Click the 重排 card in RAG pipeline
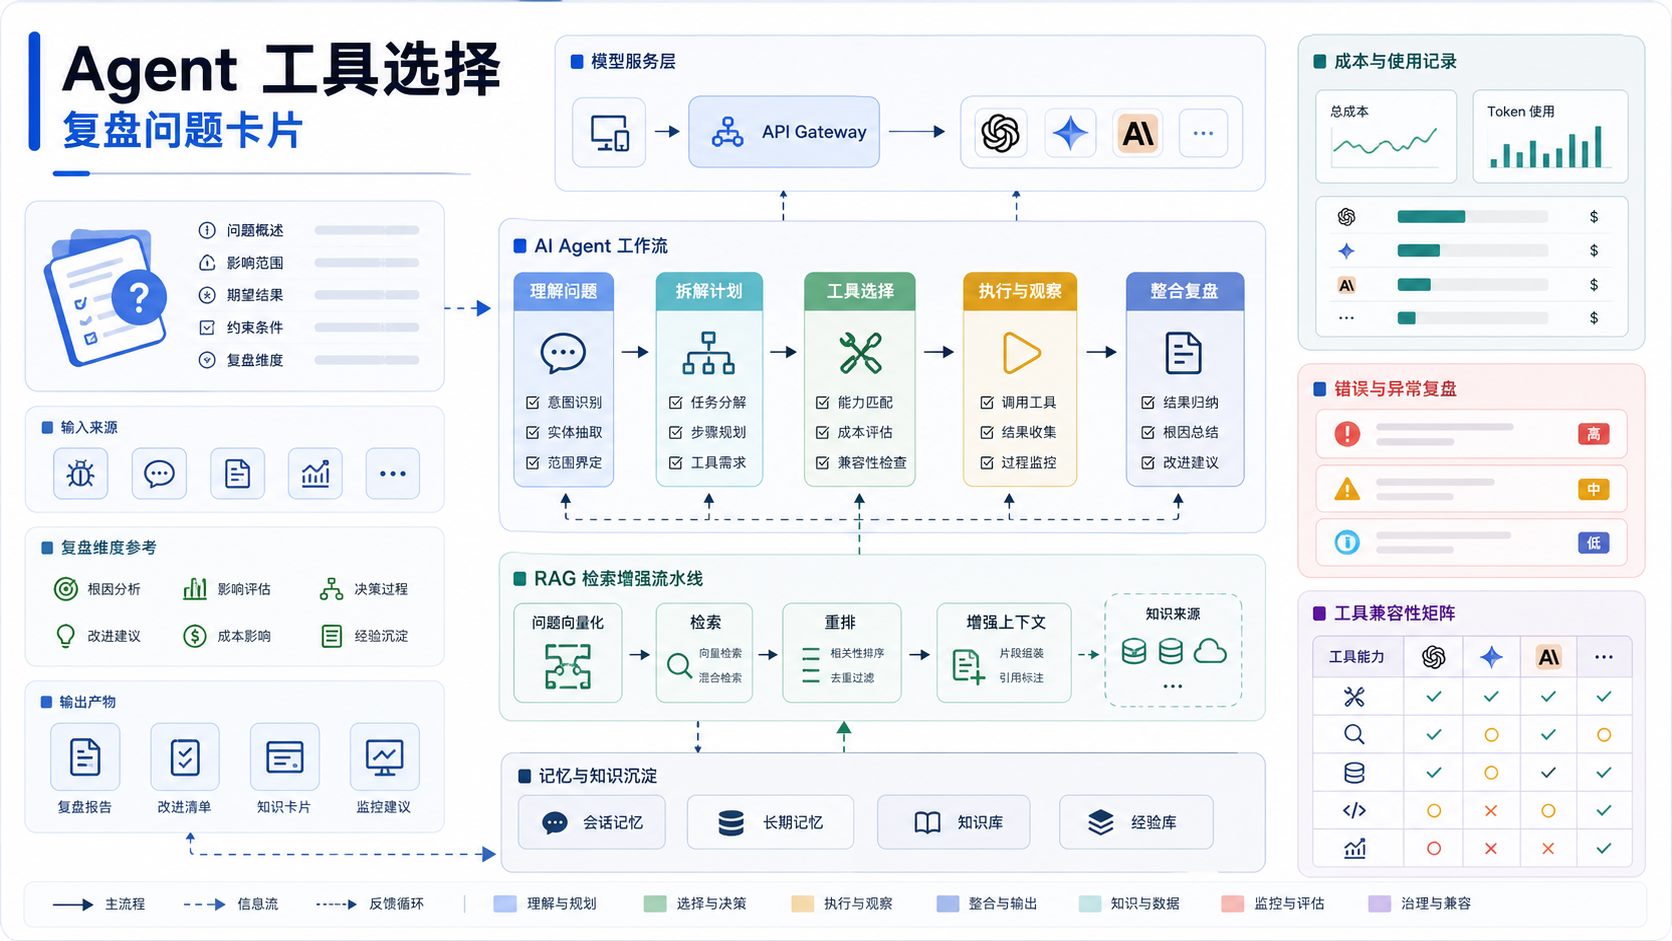The image size is (1672, 941). point(842,652)
